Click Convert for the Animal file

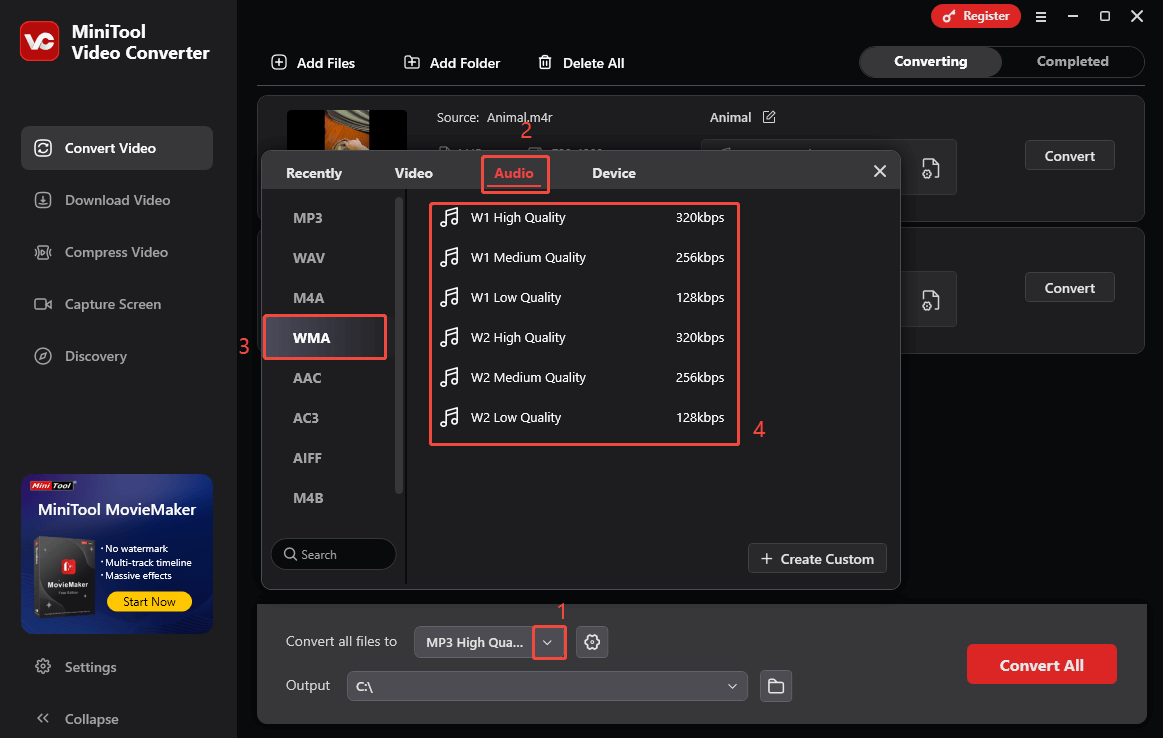(x=1070, y=156)
